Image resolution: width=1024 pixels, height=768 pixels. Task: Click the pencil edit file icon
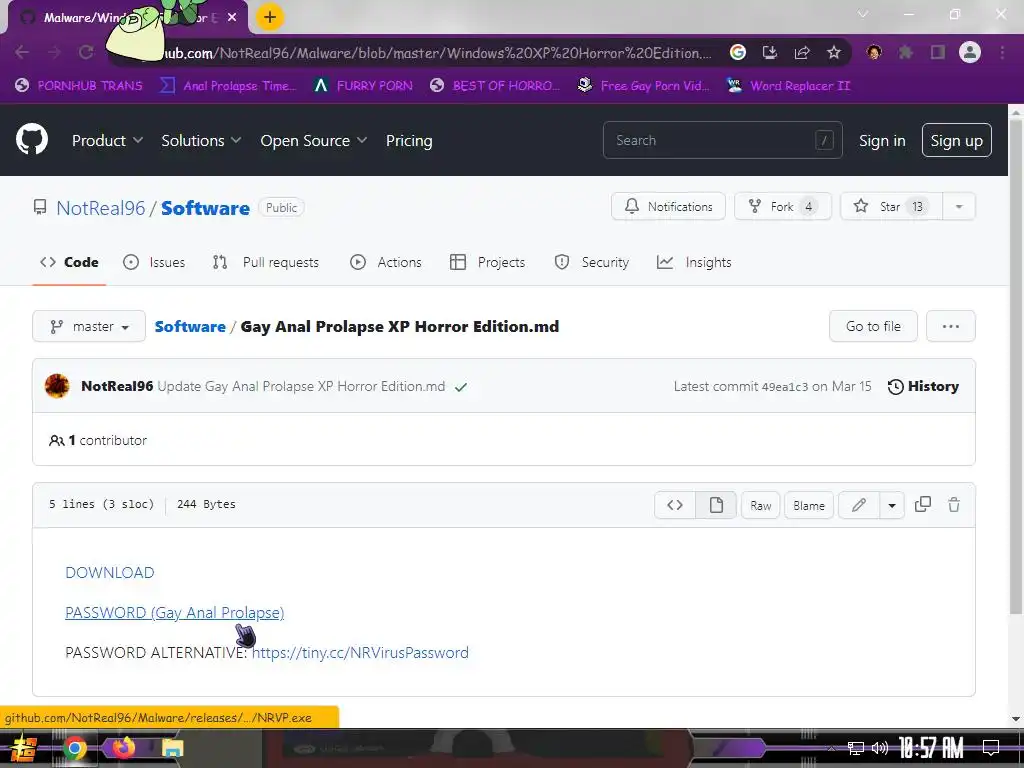859,505
